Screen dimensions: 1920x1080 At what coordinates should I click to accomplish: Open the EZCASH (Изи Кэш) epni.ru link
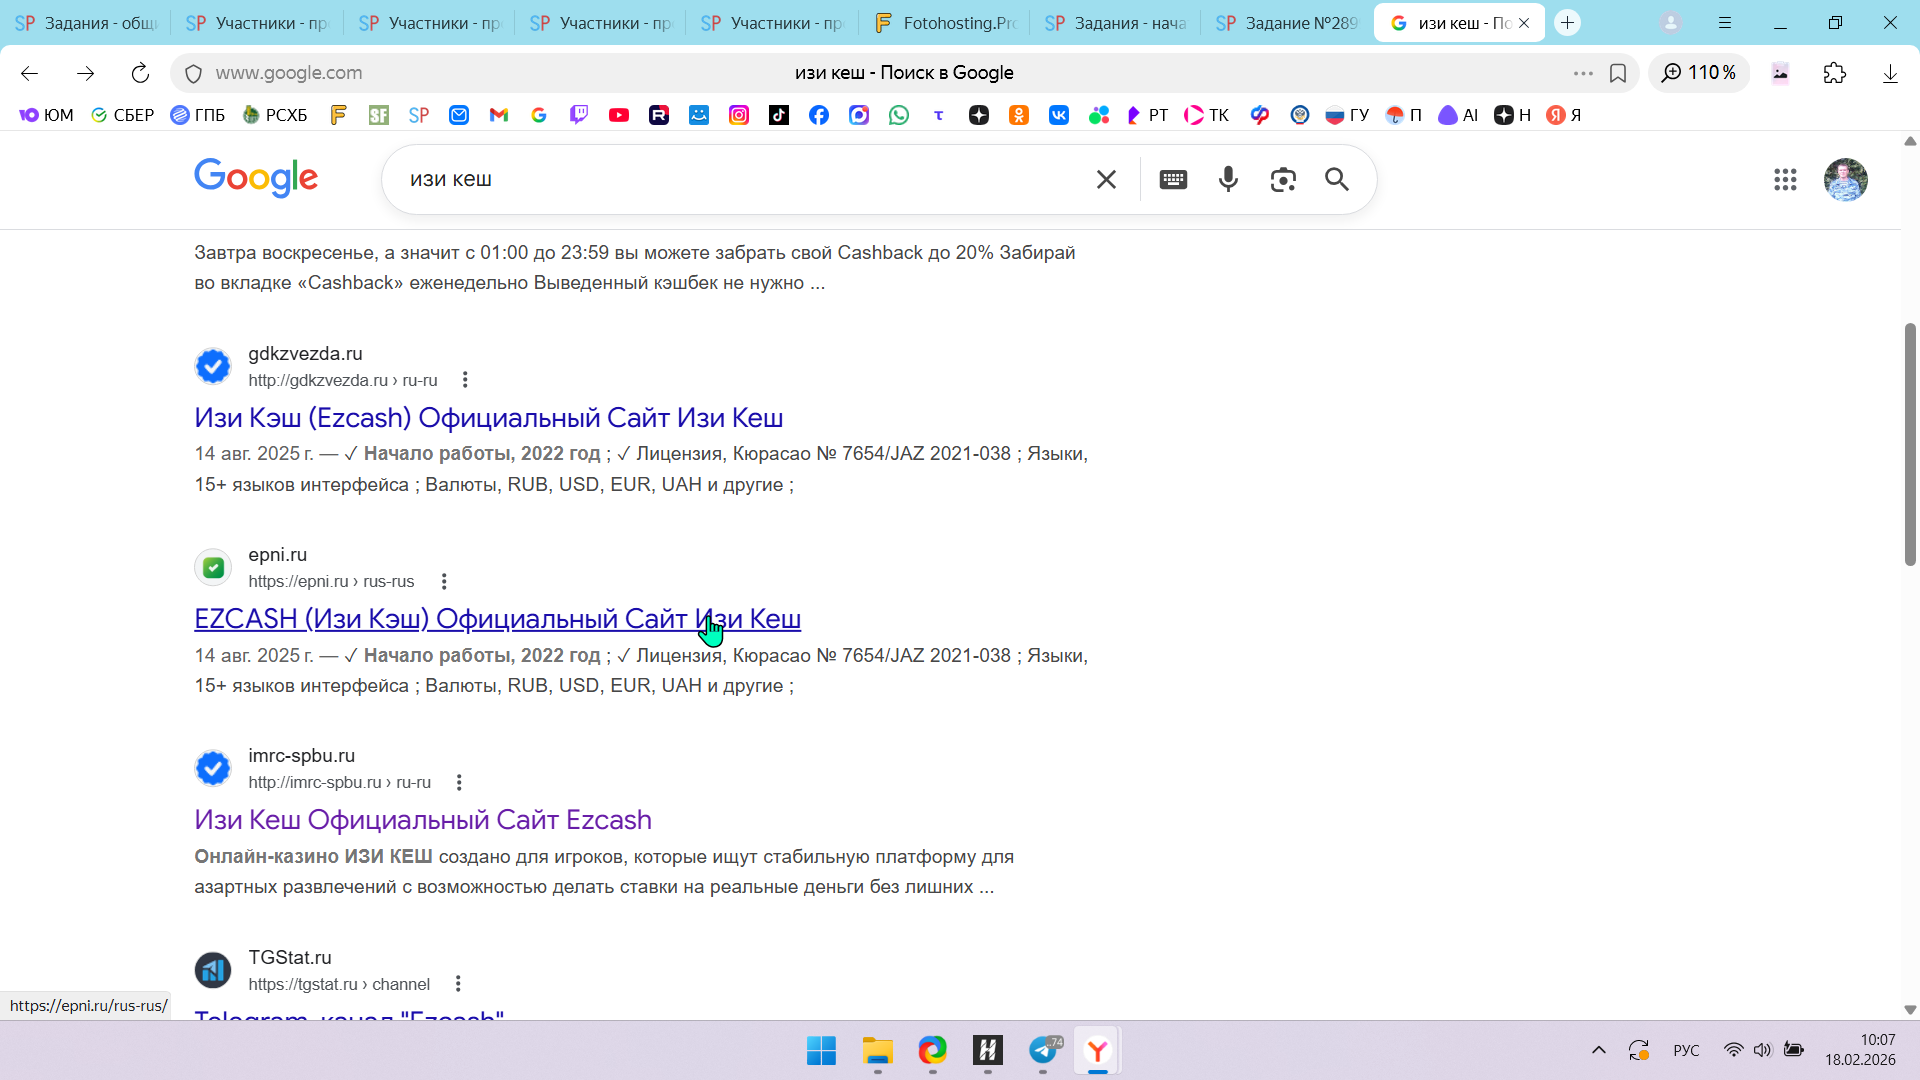coord(497,619)
